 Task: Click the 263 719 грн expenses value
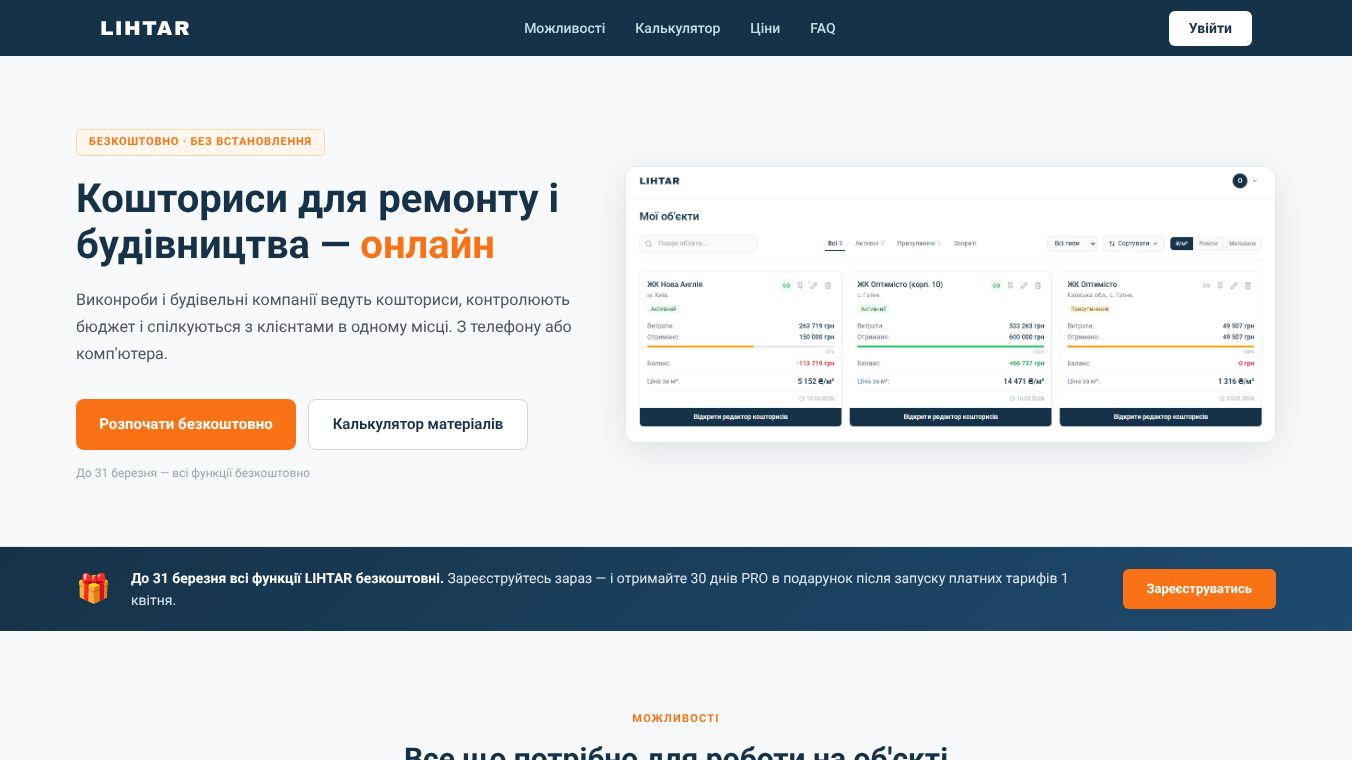tap(817, 326)
